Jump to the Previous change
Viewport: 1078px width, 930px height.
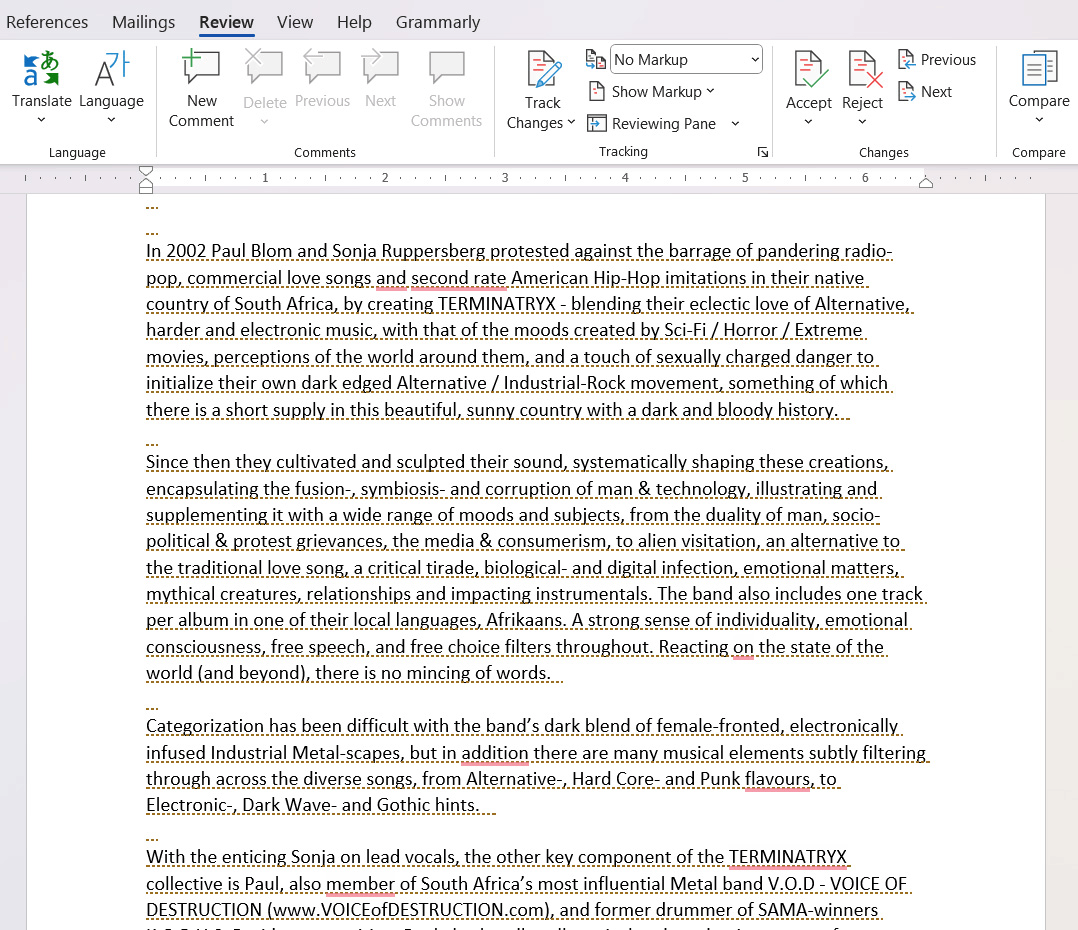(x=936, y=60)
